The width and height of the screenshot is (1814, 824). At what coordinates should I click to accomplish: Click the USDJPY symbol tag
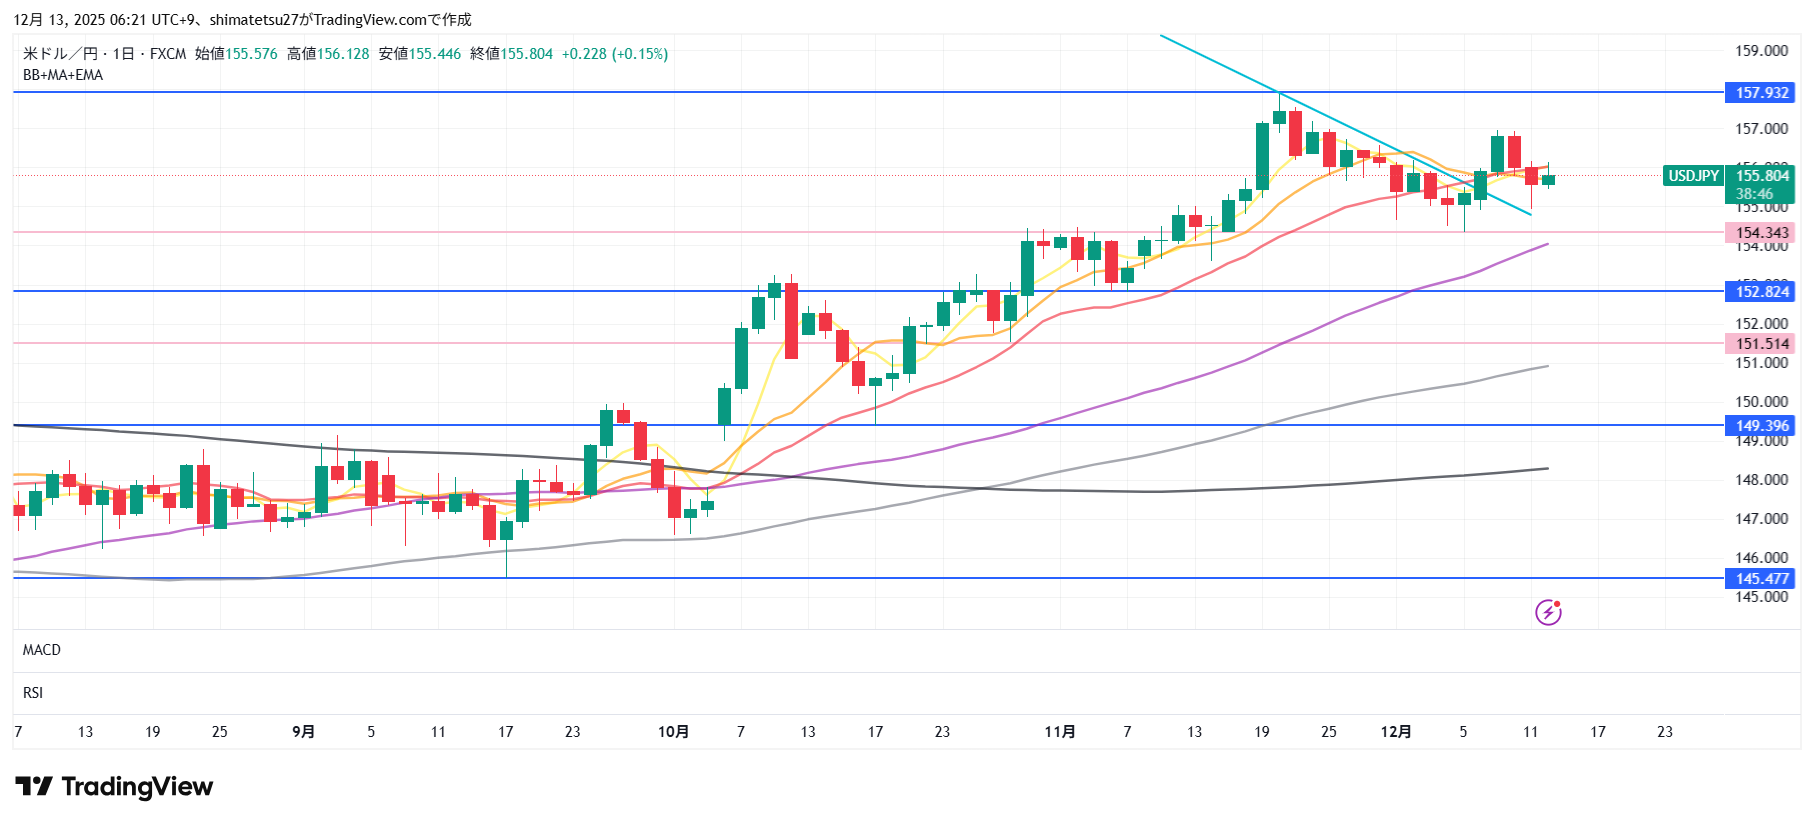pyautogui.click(x=1693, y=176)
